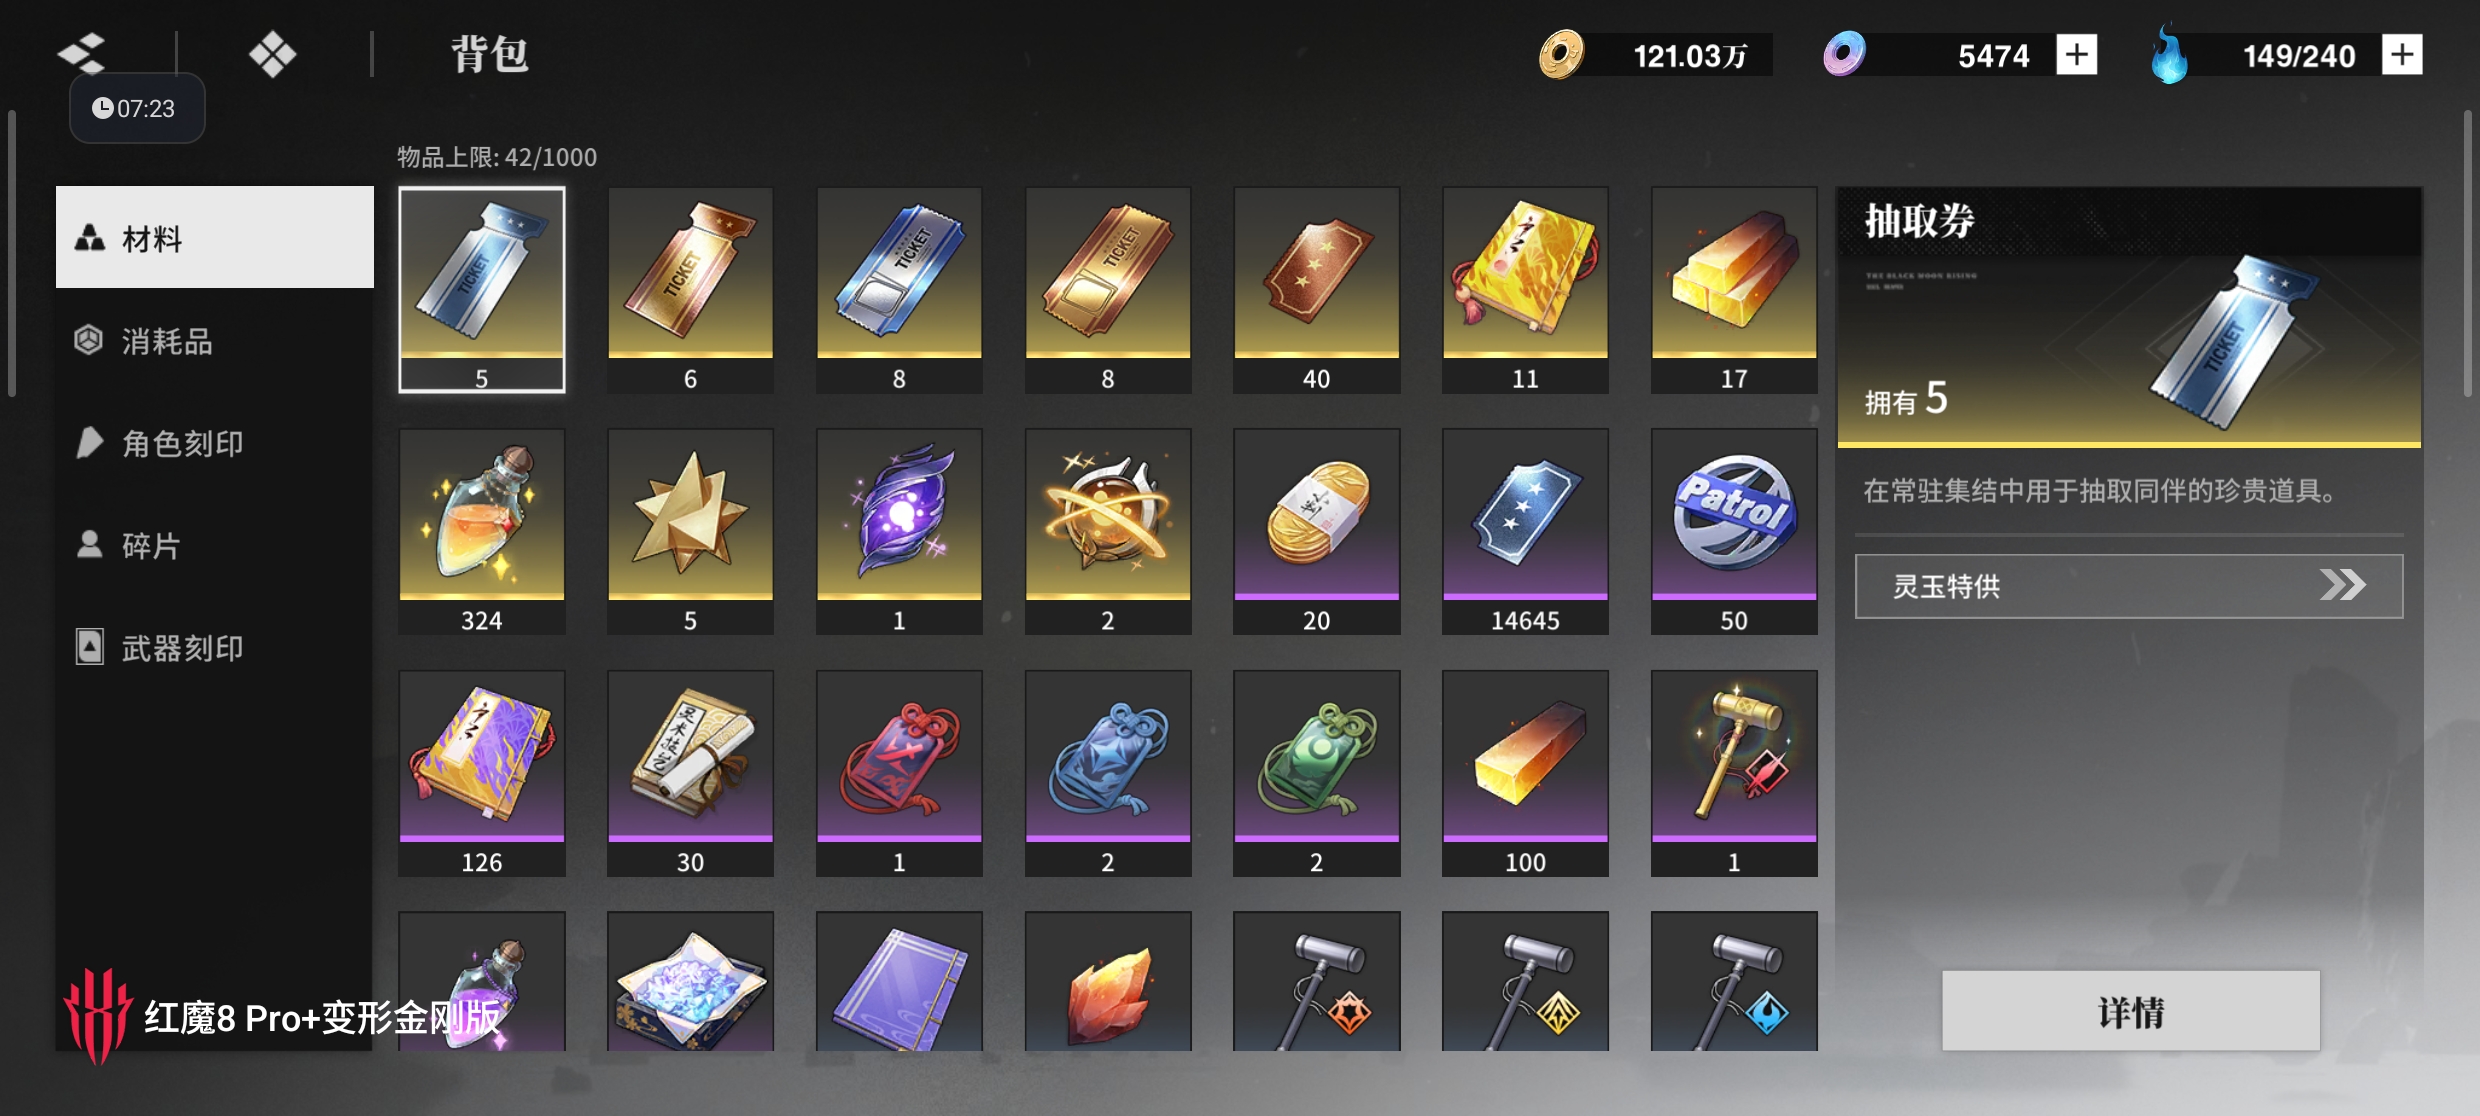Select the golden hammer item
Image resolution: width=2480 pixels, height=1116 pixels.
[1734, 773]
